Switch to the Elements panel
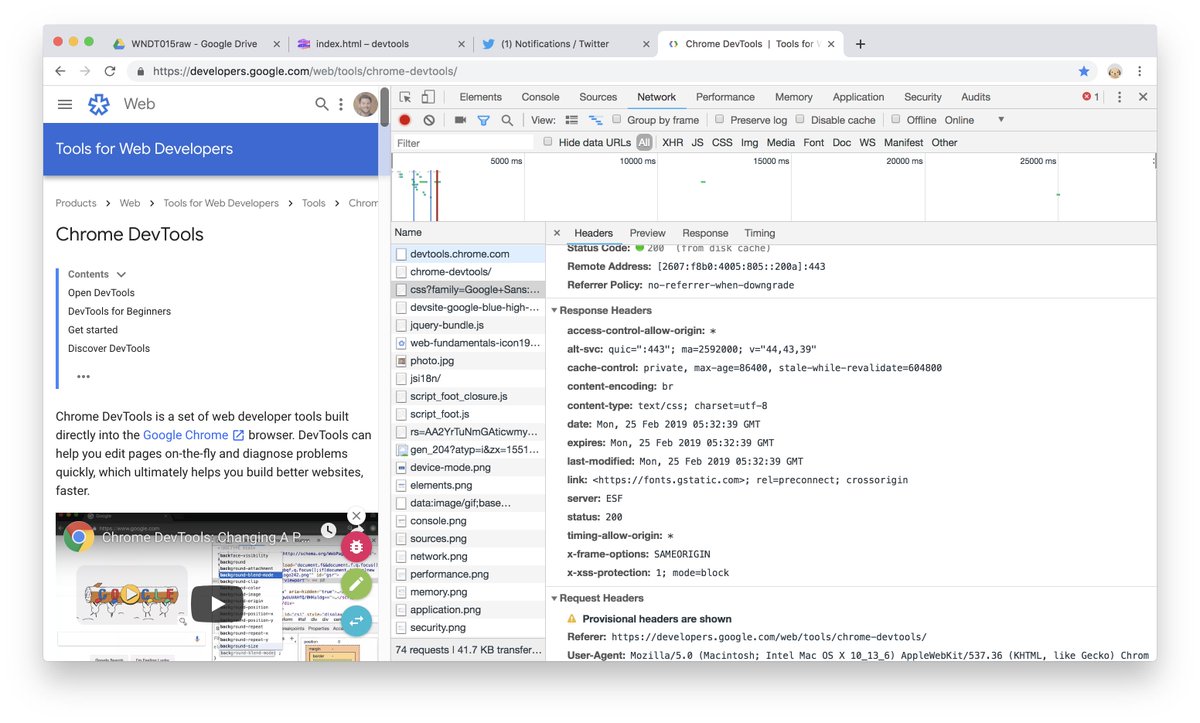Screen dimensions: 1200x723 (x=480, y=97)
